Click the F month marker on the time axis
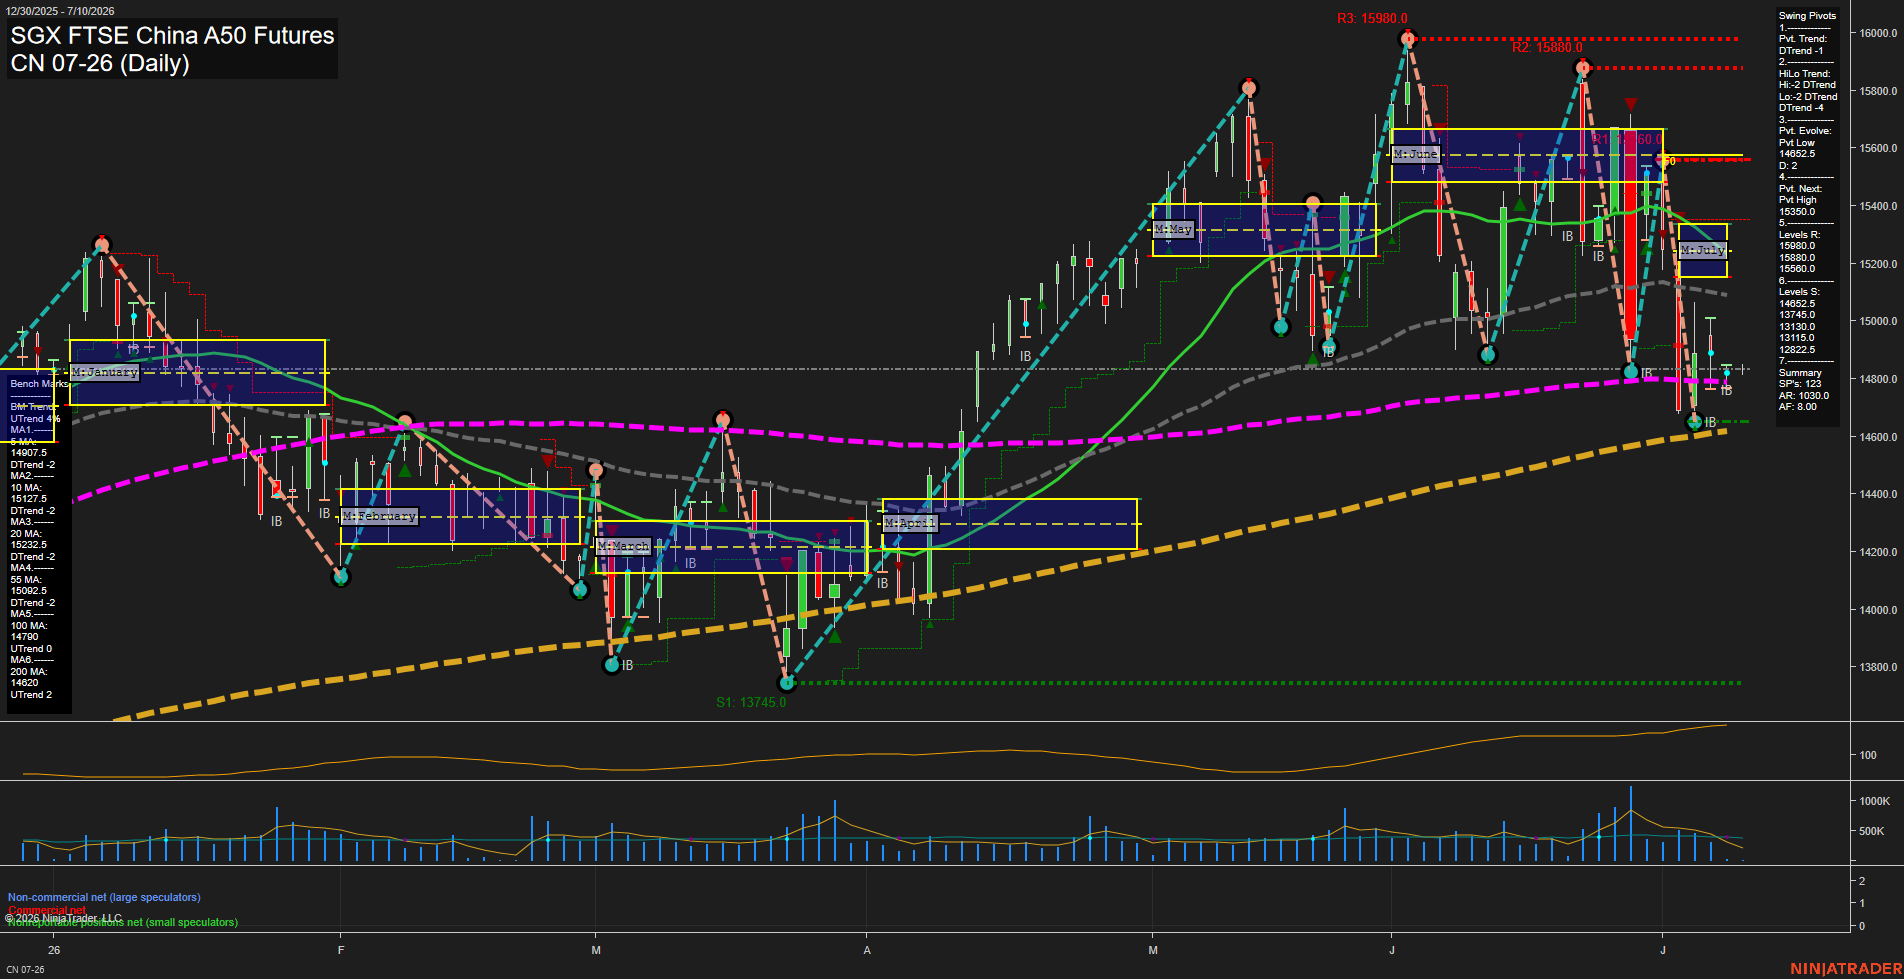Image resolution: width=1904 pixels, height=979 pixels. coord(341,950)
